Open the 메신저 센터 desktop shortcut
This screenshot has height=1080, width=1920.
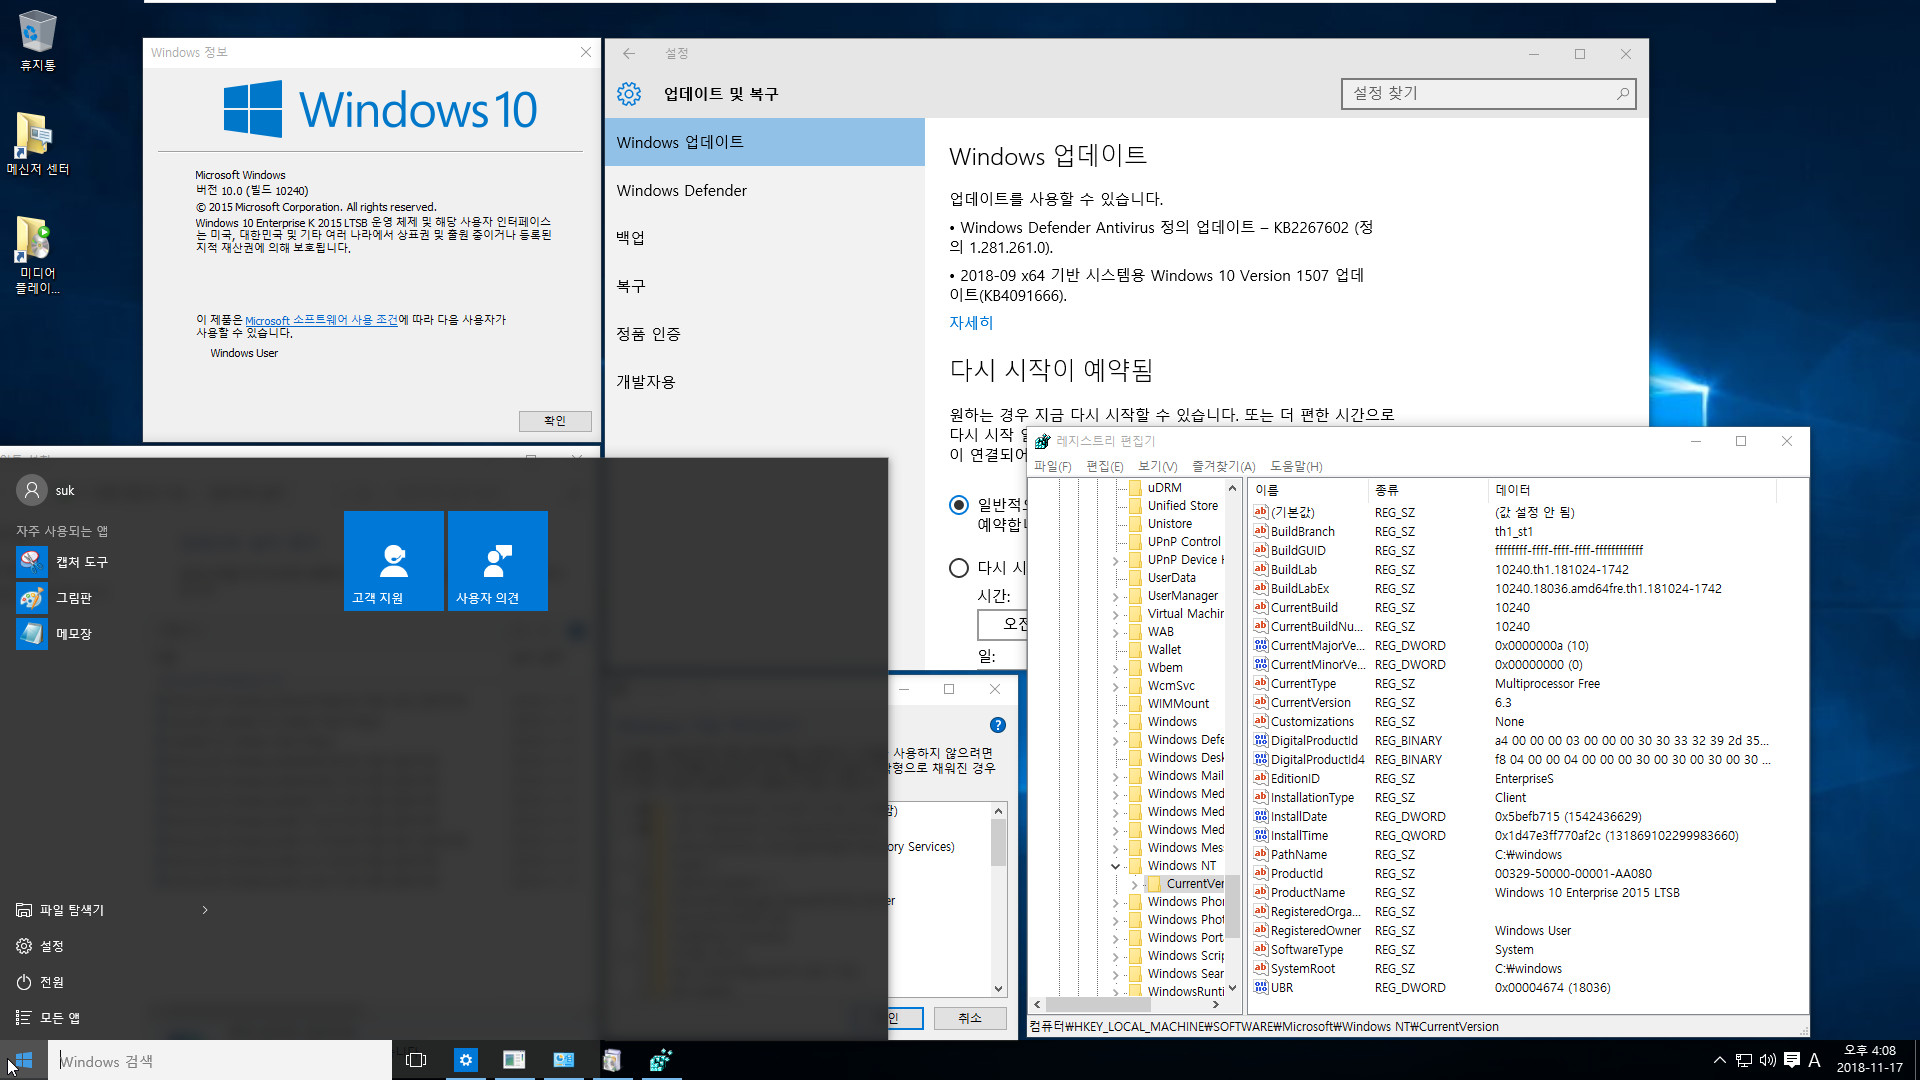tap(37, 145)
